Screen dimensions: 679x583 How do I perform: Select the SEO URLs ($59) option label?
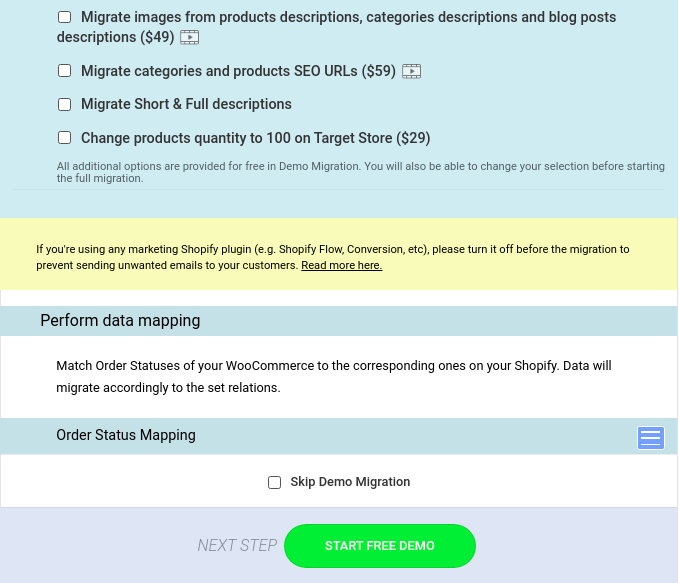(x=238, y=71)
